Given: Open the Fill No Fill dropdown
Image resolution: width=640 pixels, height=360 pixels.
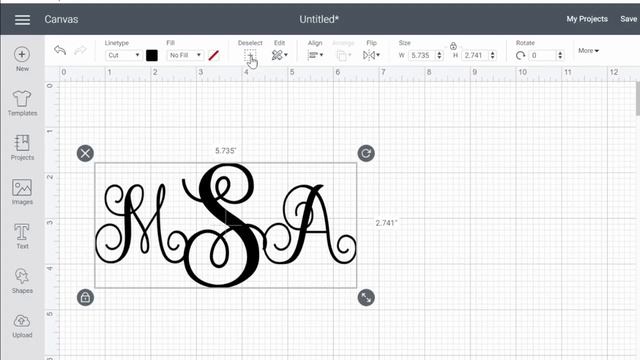Looking at the screenshot, I should (185, 55).
